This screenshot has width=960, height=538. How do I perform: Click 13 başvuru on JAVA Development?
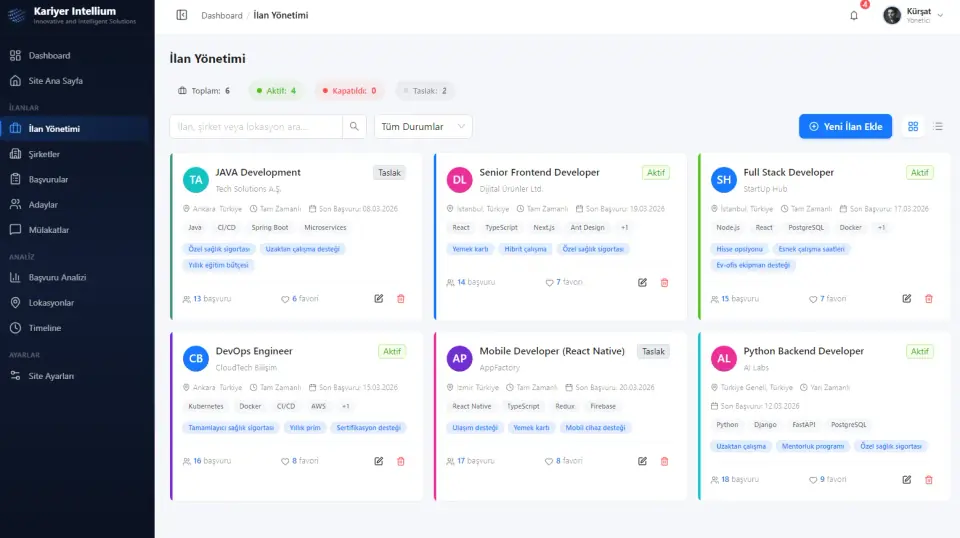point(207,299)
